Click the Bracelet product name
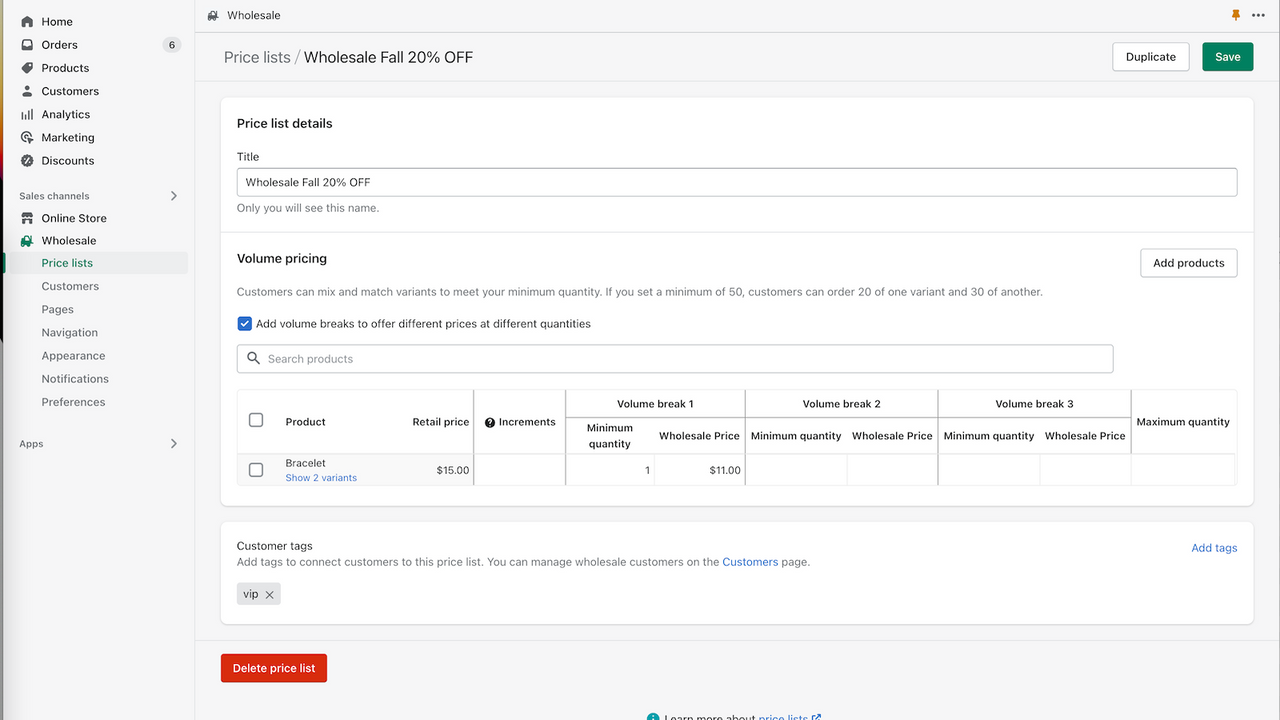Image resolution: width=1280 pixels, height=720 pixels. (305, 463)
